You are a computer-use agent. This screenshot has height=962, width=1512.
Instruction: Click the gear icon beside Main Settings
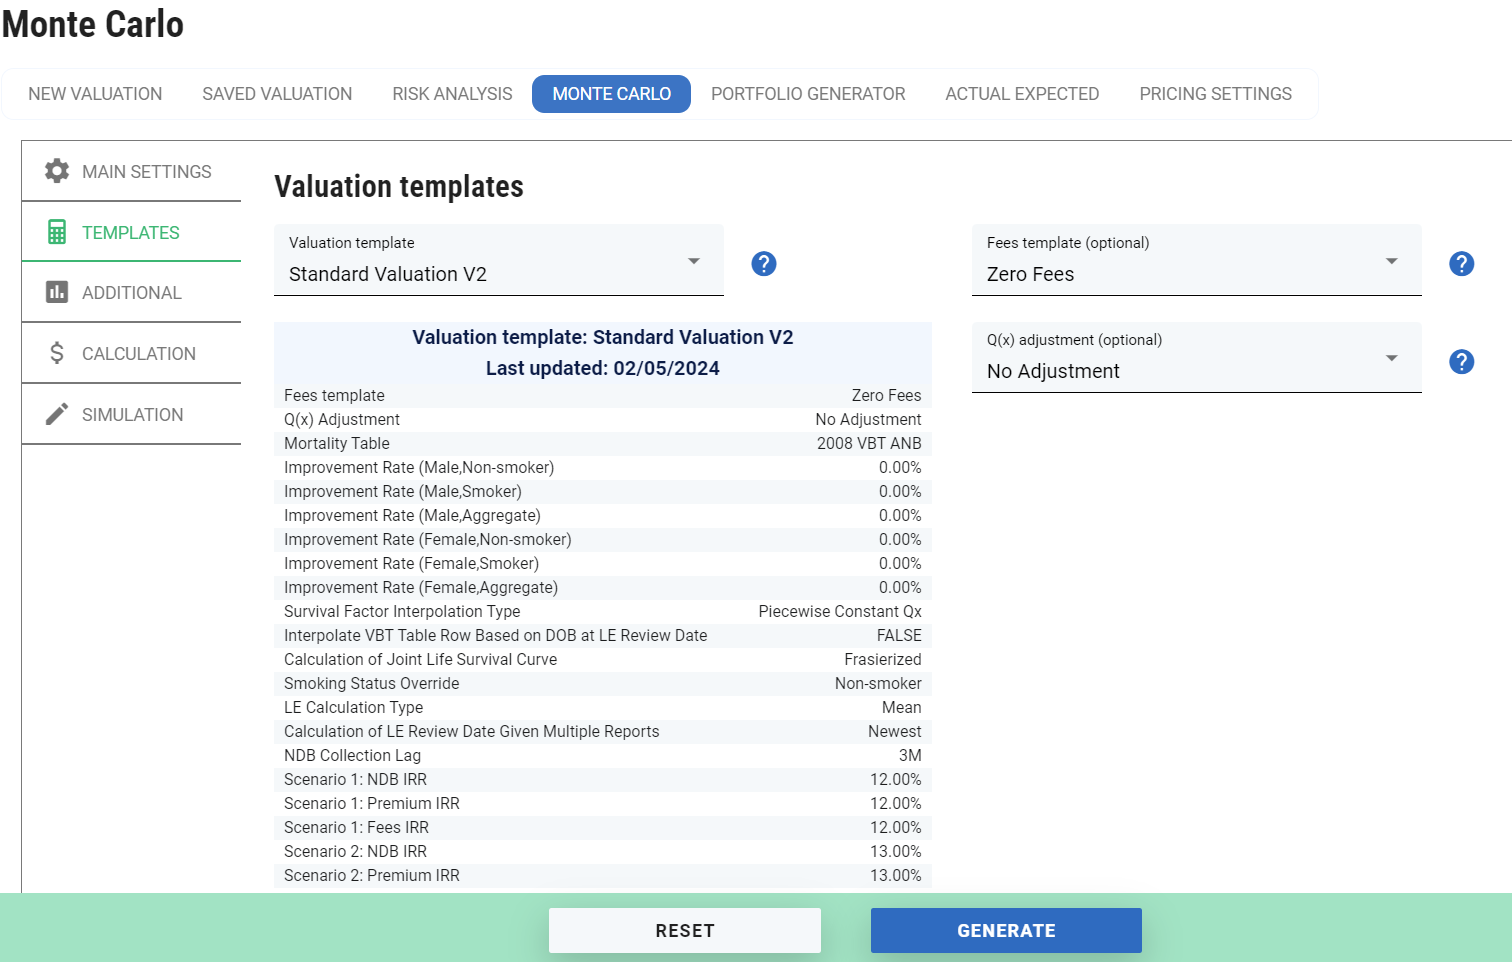(57, 171)
